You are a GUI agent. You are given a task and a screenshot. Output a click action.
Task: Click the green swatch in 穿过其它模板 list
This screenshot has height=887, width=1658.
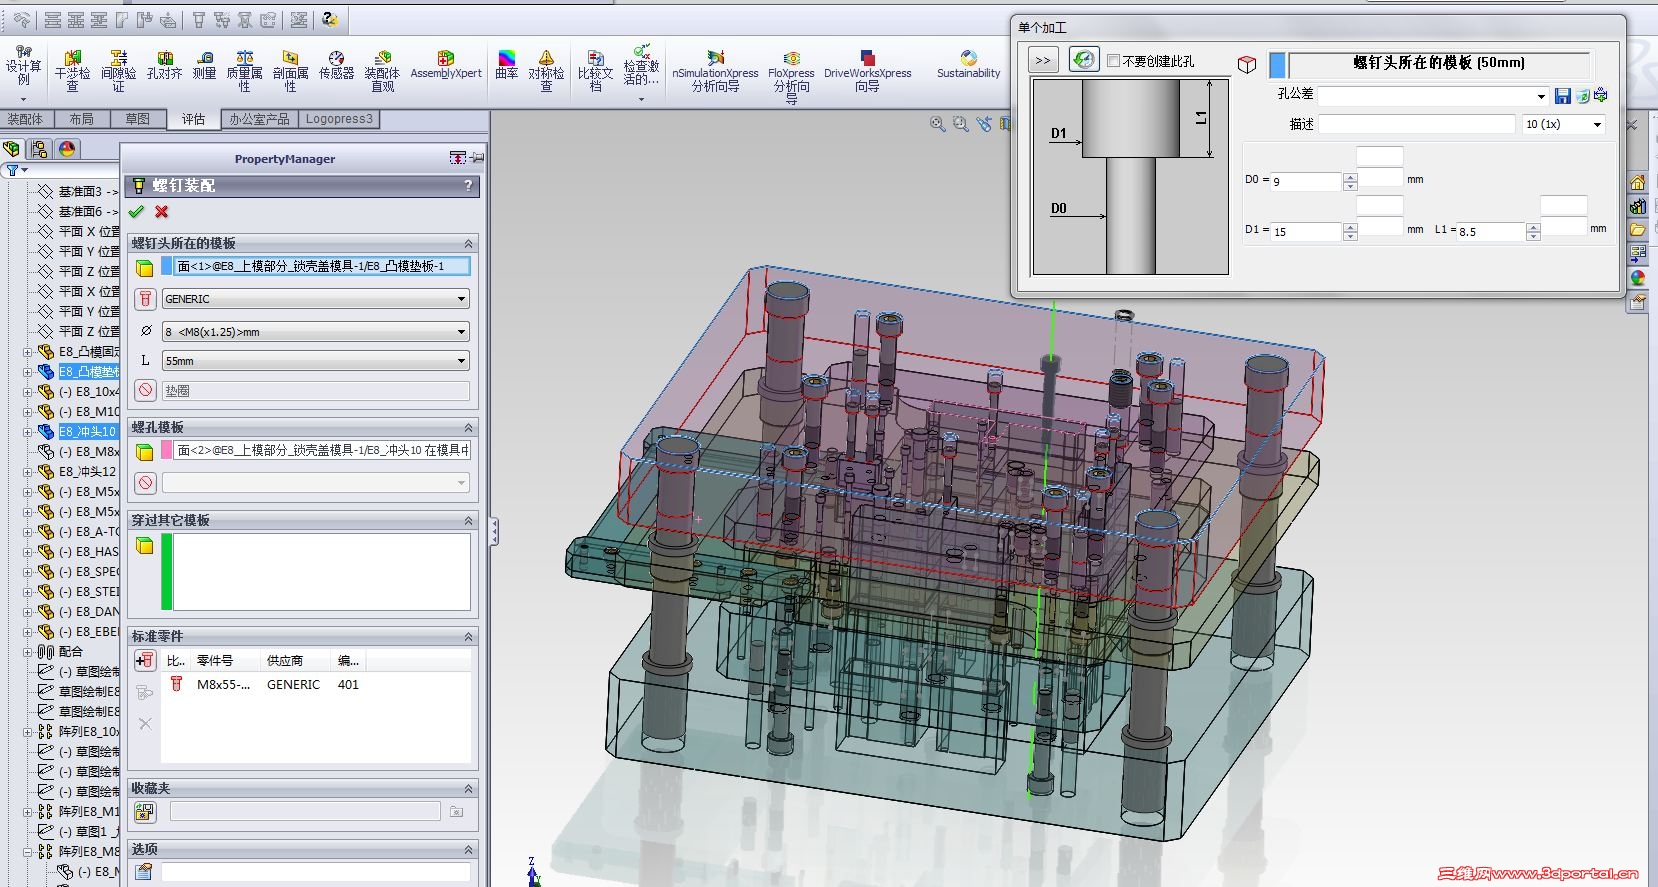tap(167, 572)
